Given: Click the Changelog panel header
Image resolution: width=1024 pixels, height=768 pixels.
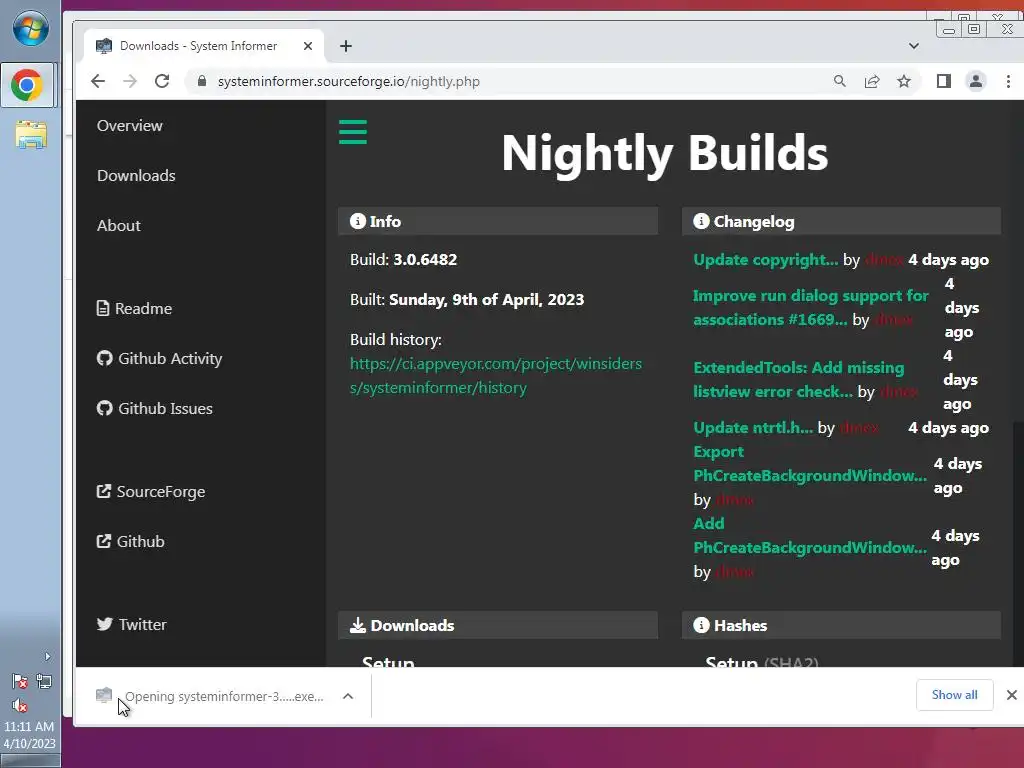Looking at the screenshot, I should (841, 221).
